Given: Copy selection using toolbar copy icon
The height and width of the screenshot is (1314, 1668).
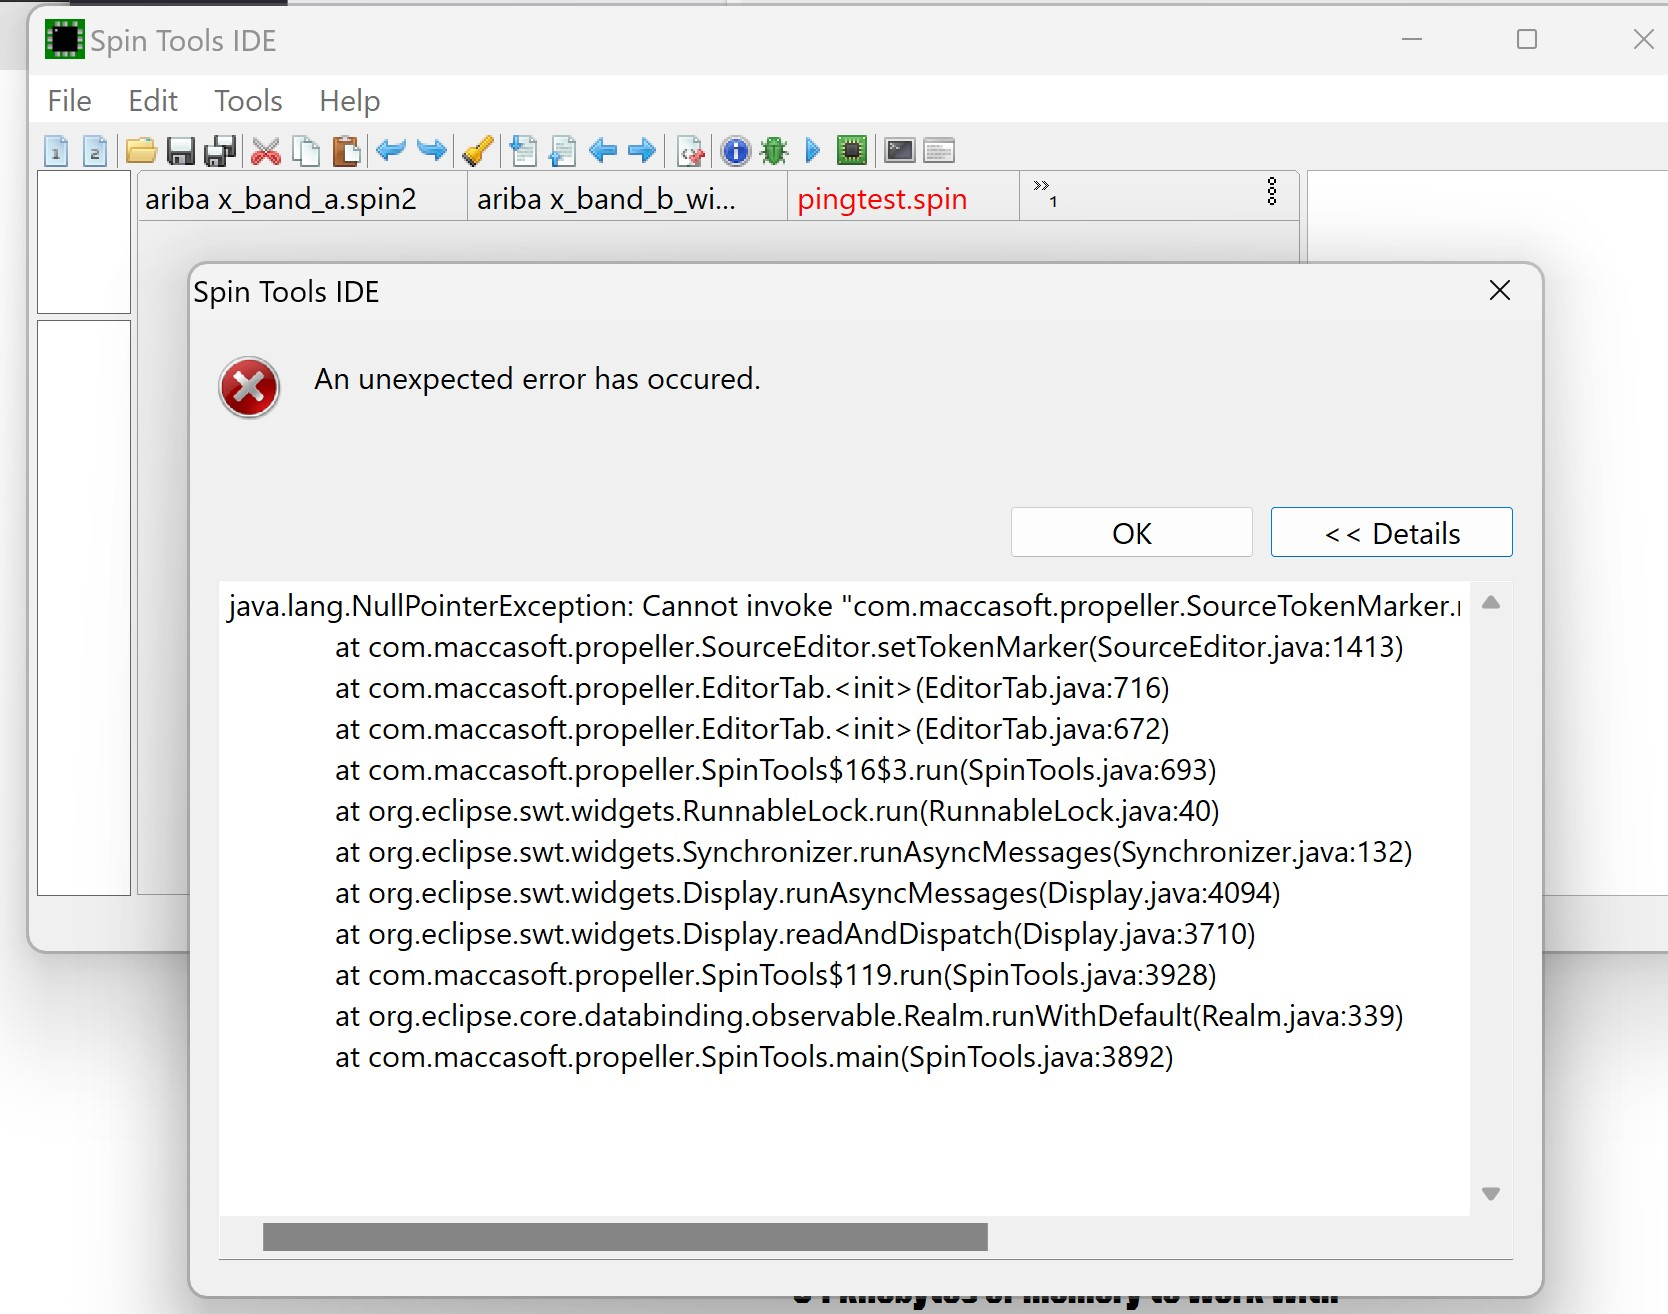Looking at the screenshot, I should point(306,151).
